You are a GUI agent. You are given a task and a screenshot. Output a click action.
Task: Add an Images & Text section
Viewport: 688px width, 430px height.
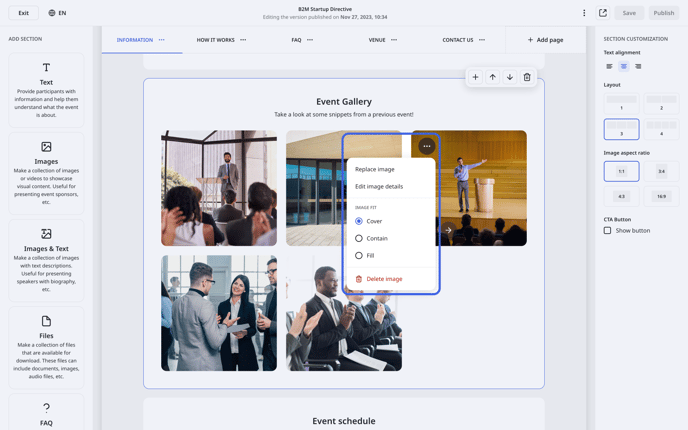click(46, 261)
